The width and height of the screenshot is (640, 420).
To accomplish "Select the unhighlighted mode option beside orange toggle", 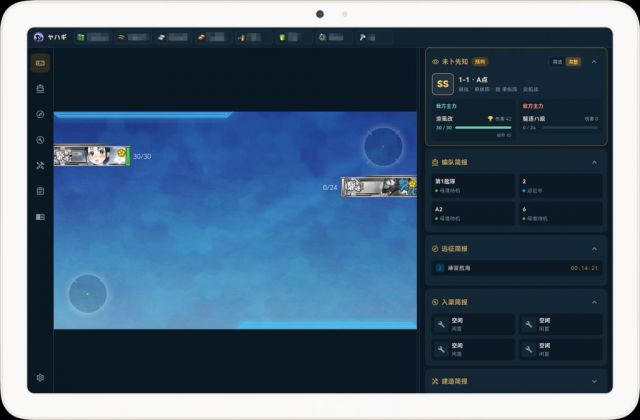I will coord(557,62).
